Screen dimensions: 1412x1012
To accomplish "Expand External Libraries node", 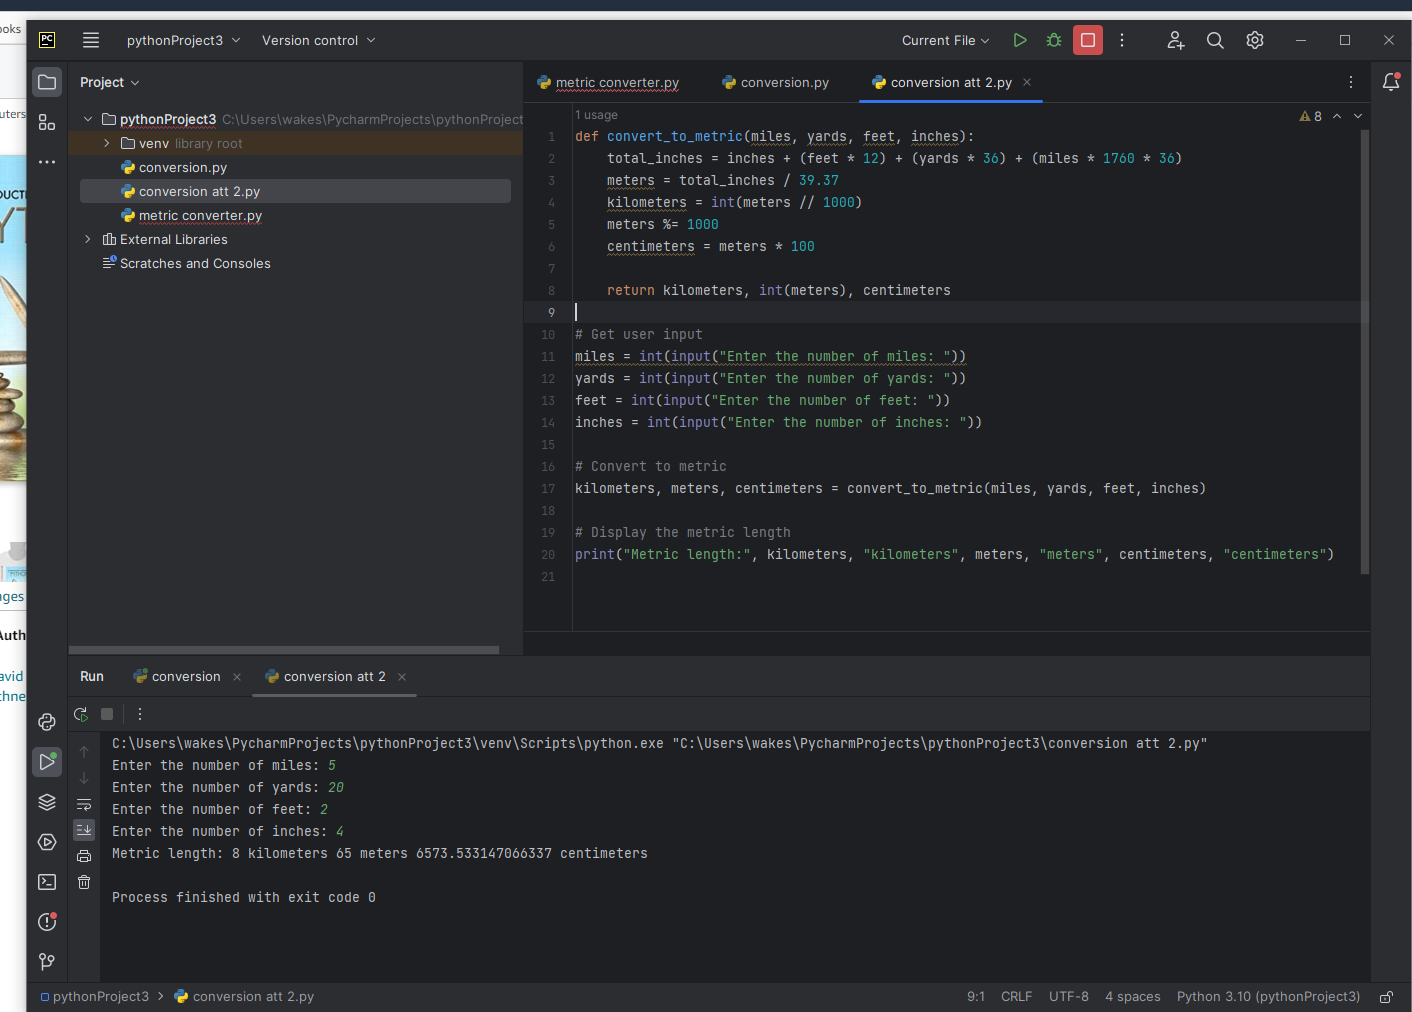I will click(x=88, y=239).
